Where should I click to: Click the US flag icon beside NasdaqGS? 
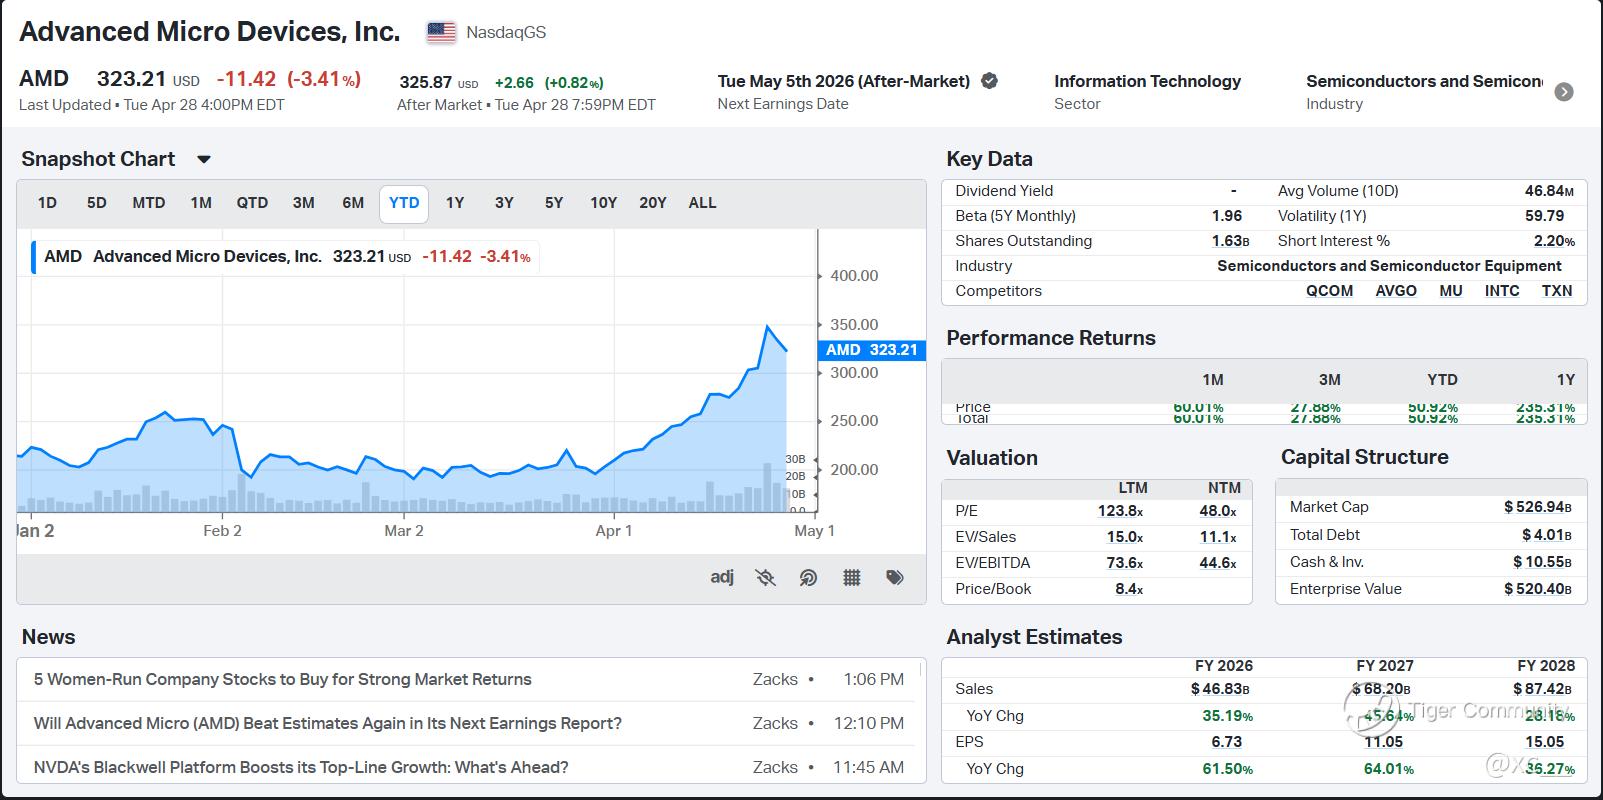pyautogui.click(x=441, y=32)
